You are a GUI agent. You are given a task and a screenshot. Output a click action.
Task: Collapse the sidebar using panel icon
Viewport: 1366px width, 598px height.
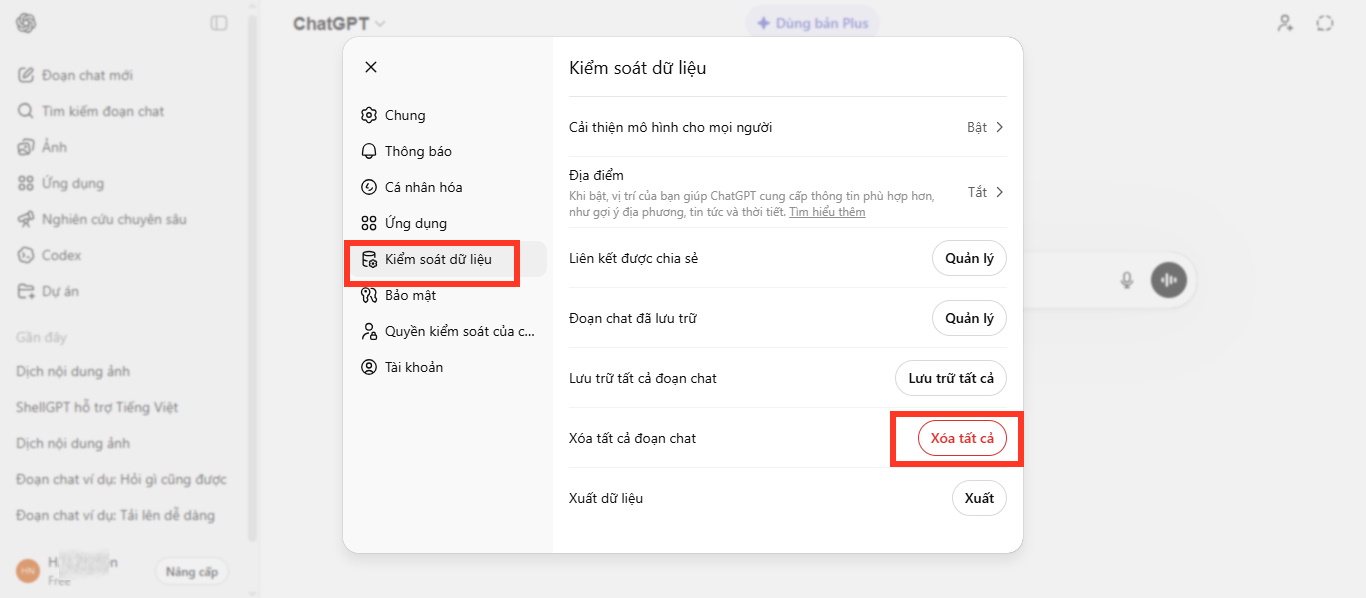pyautogui.click(x=219, y=23)
